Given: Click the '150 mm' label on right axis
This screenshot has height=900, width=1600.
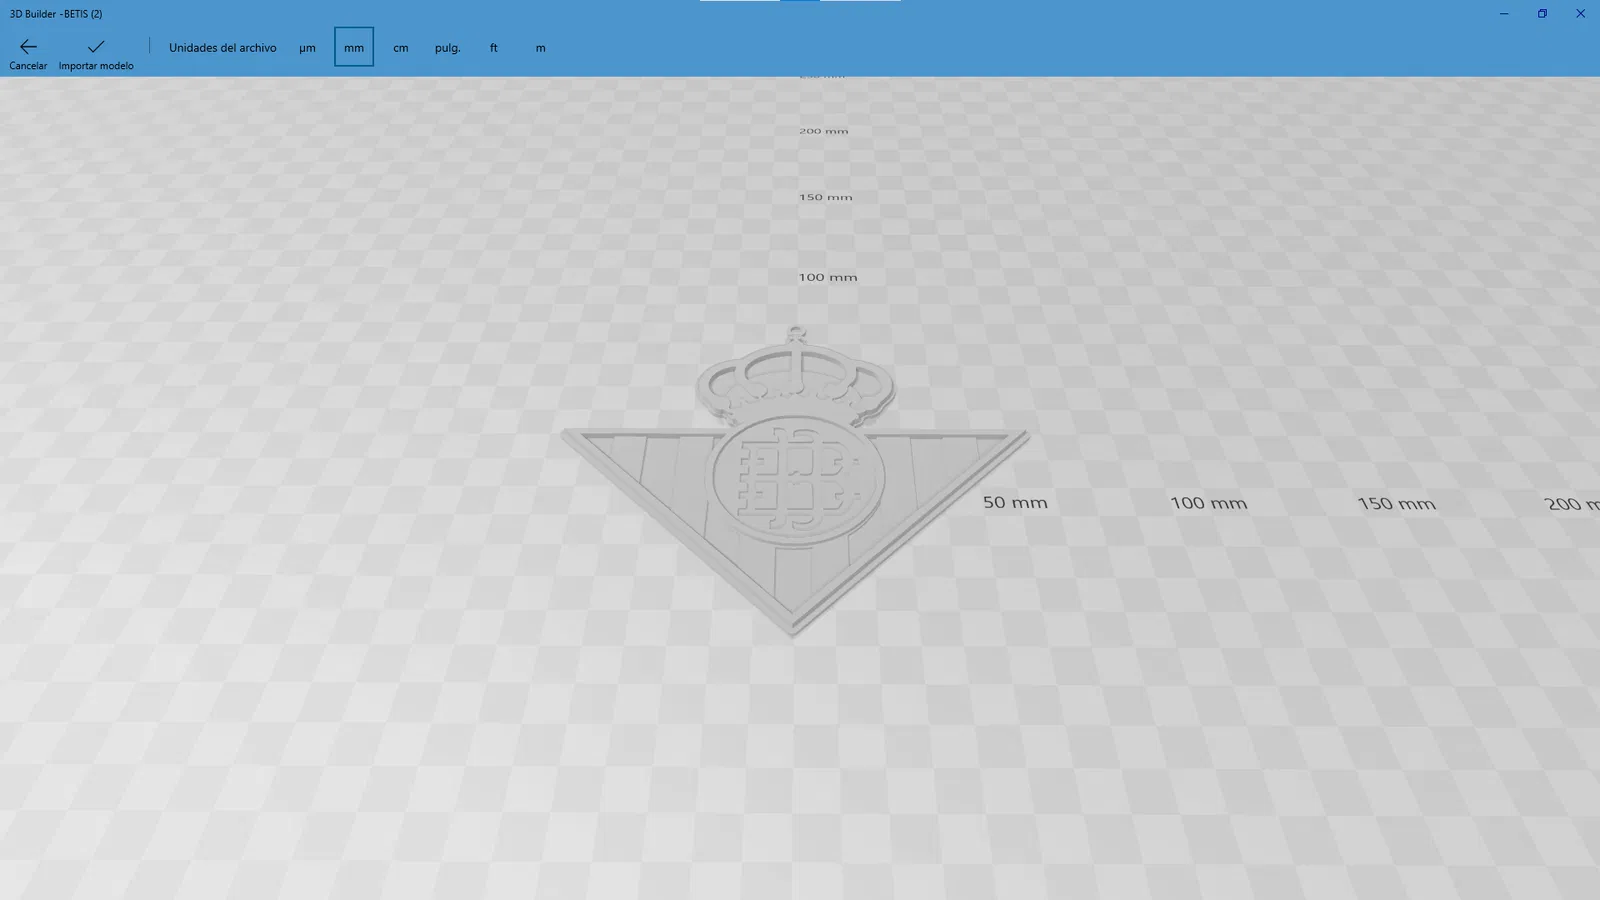Looking at the screenshot, I should [x=1396, y=503].
